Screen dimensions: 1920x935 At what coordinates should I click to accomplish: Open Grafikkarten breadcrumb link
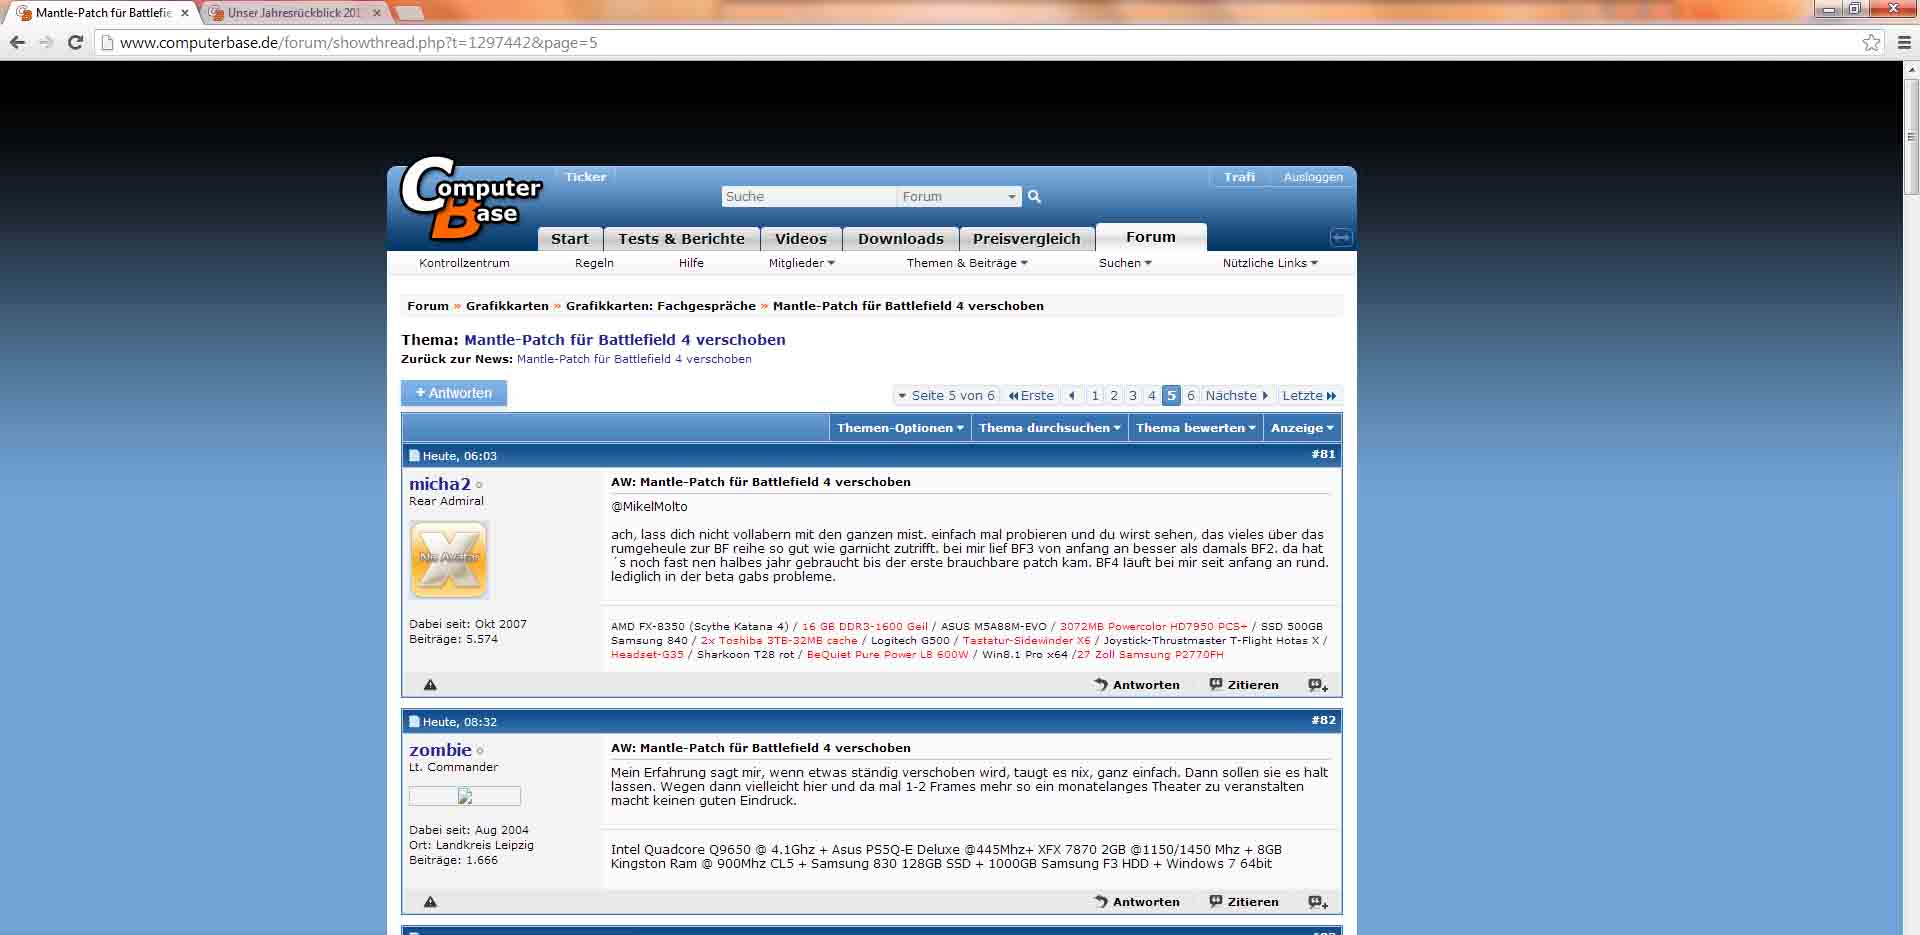pyautogui.click(x=507, y=306)
